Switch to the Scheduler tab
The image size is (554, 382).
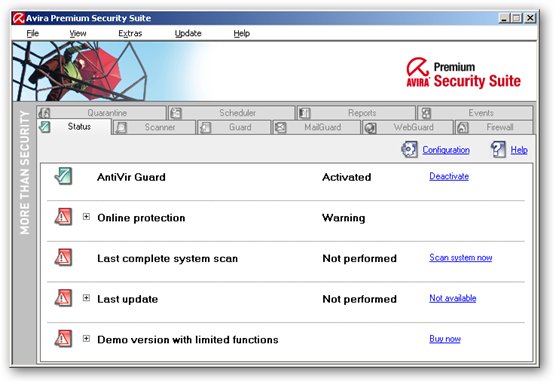click(232, 113)
